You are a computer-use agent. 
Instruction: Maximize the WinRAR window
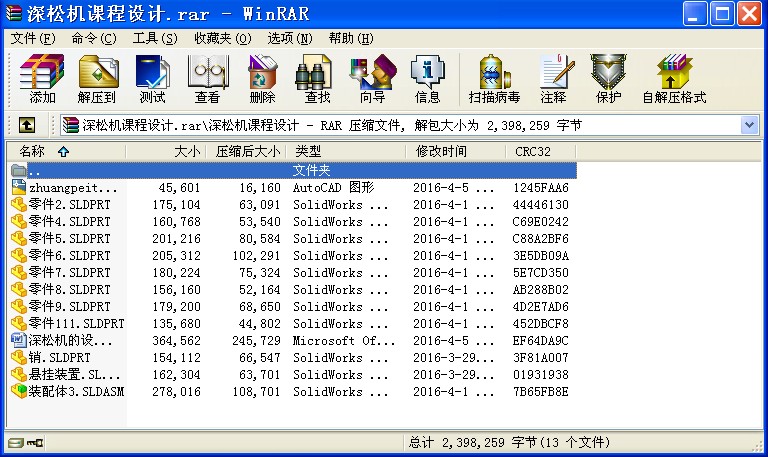722,13
